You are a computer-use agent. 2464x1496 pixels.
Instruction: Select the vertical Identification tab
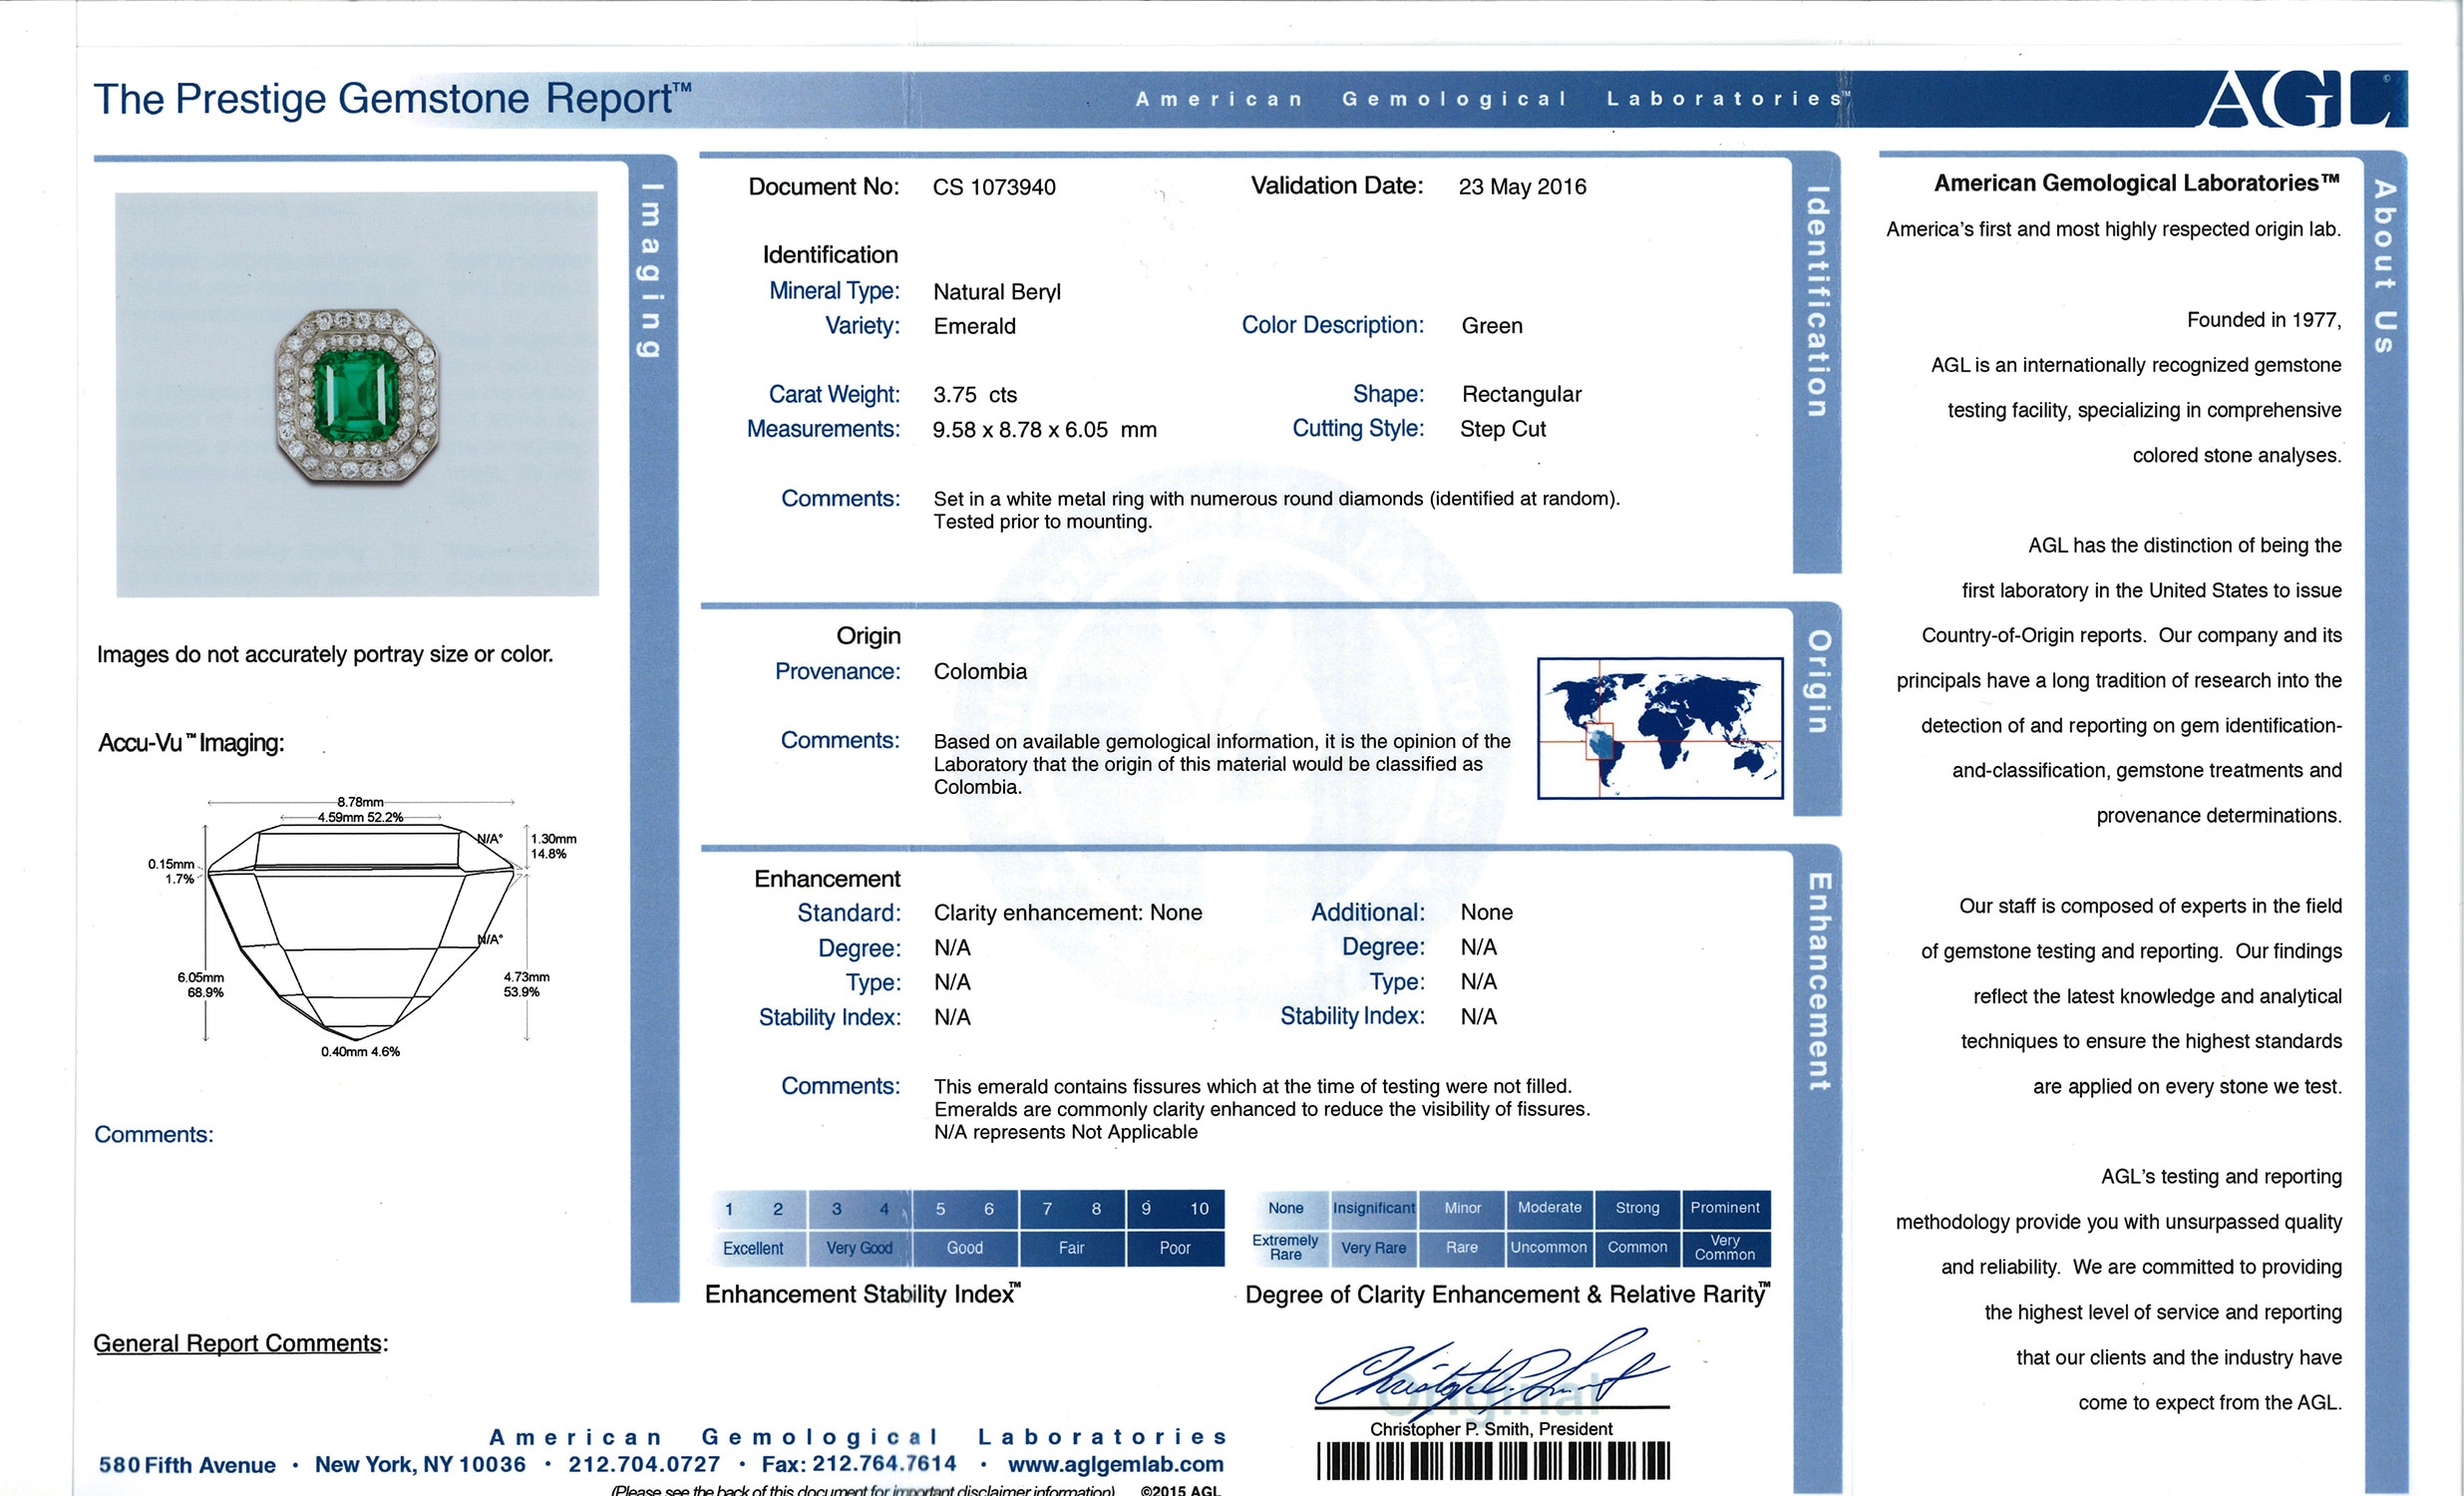coord(1817,300)
